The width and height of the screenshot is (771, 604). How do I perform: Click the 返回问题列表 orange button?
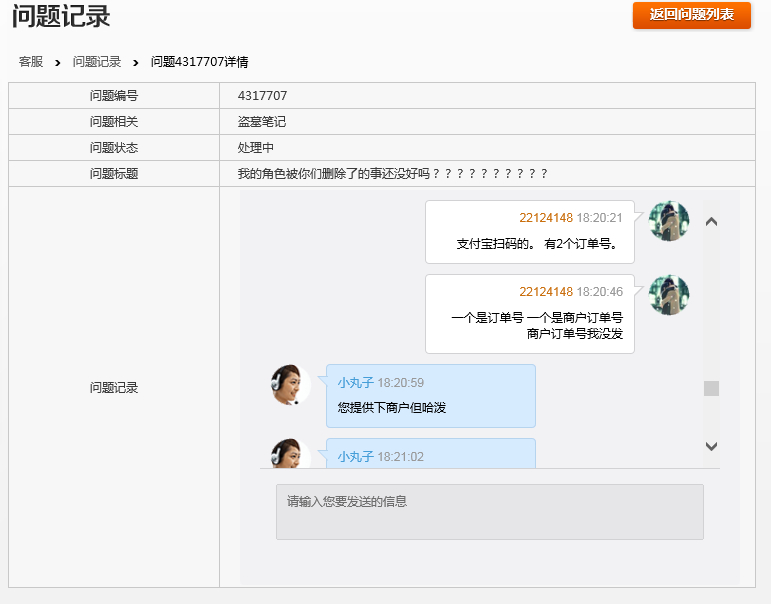point(691,15)
